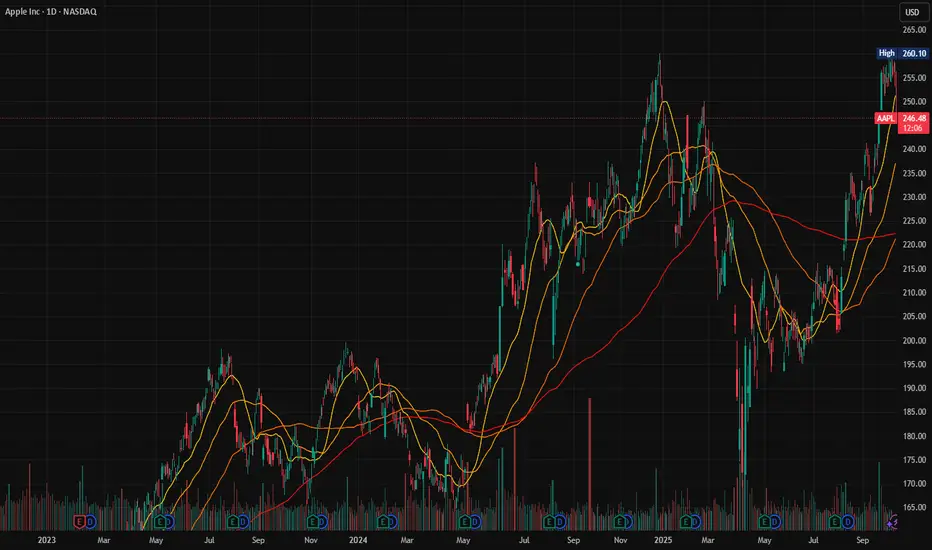Click the 200.00 price axis label
The image size is (932, 550).
[x=914, y=341]
